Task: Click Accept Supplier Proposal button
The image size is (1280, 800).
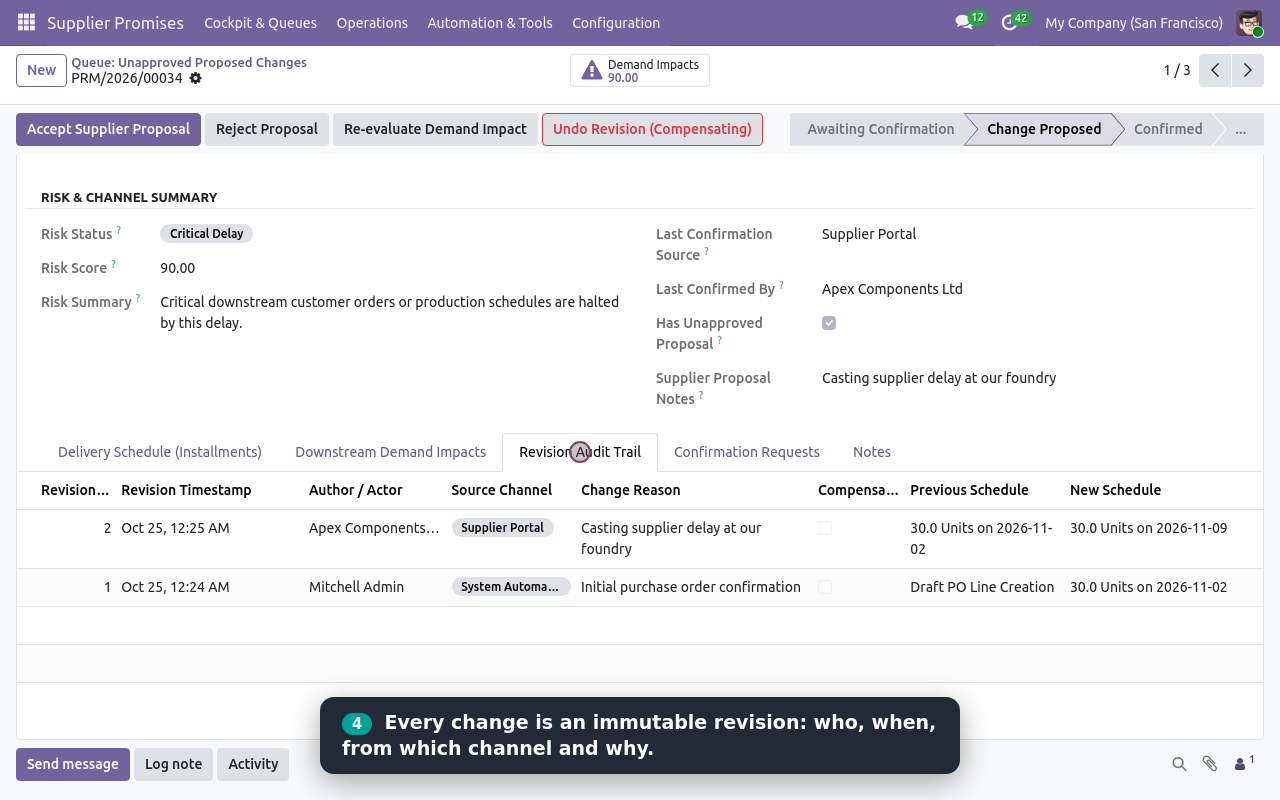Action: coord(108,129)
